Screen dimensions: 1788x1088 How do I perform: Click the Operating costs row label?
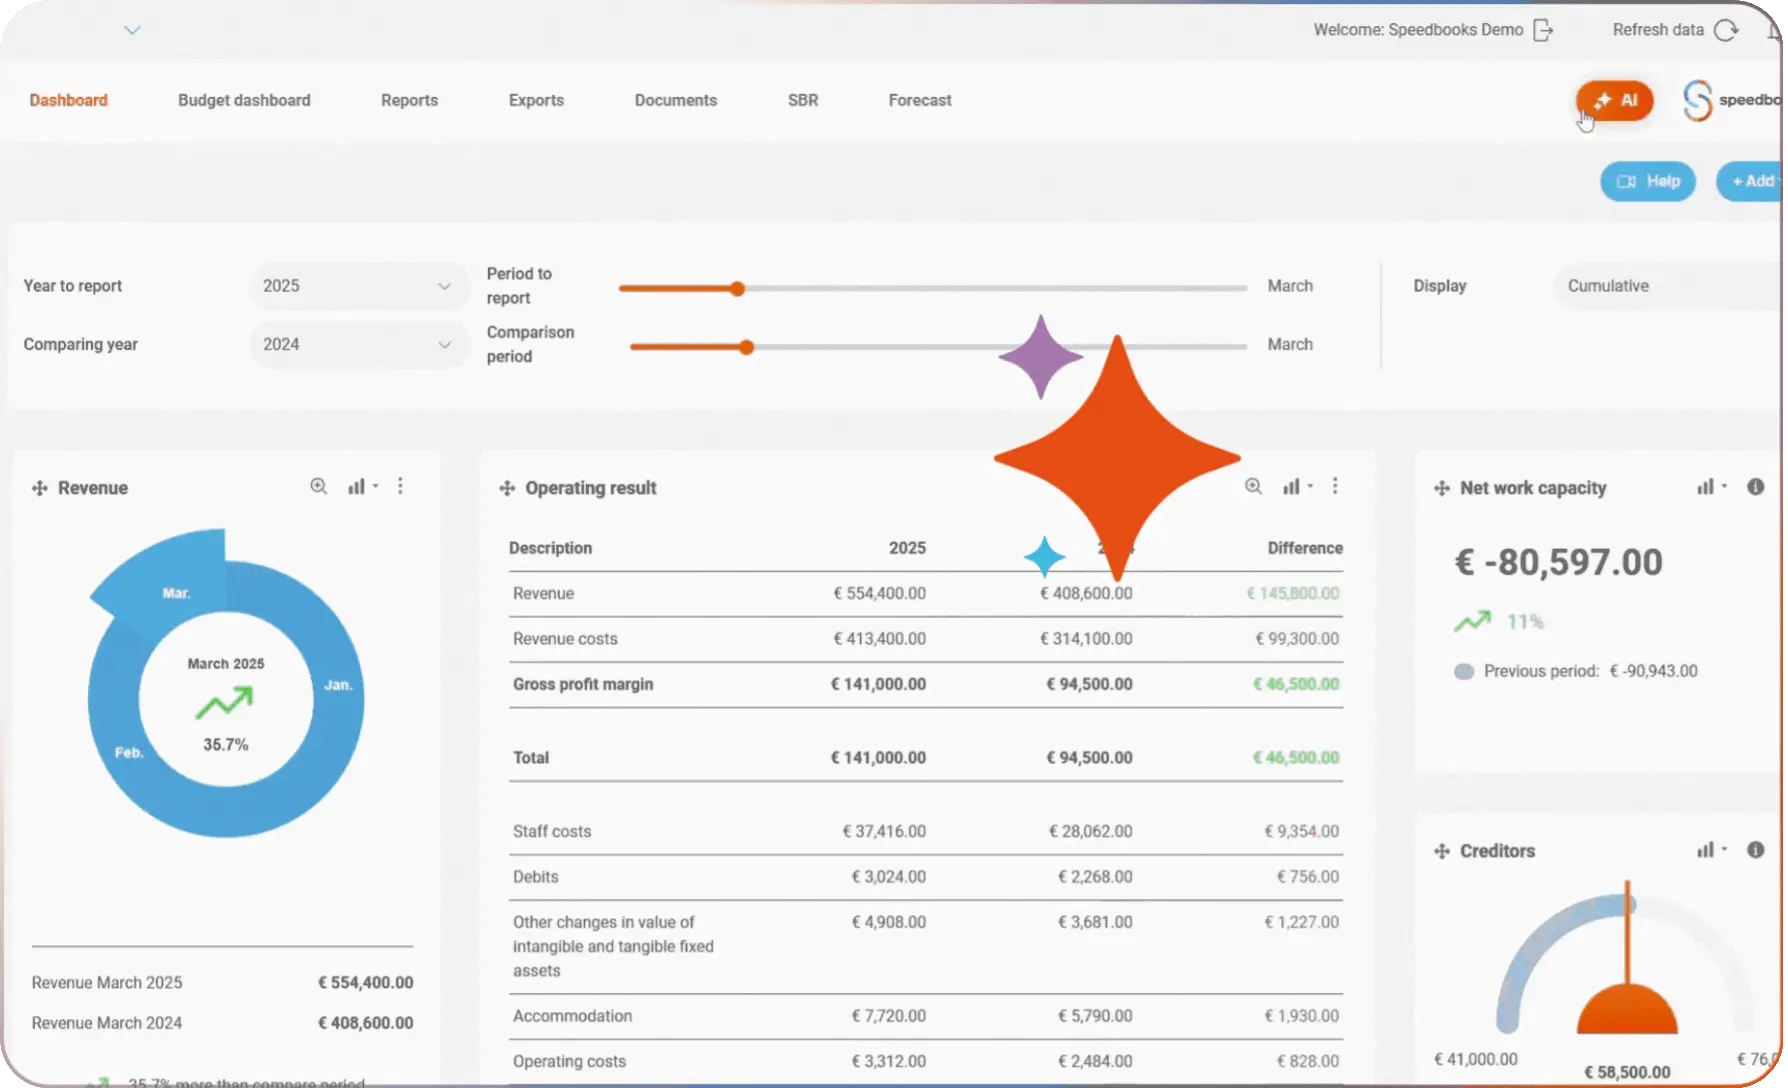click(569, 1061)
